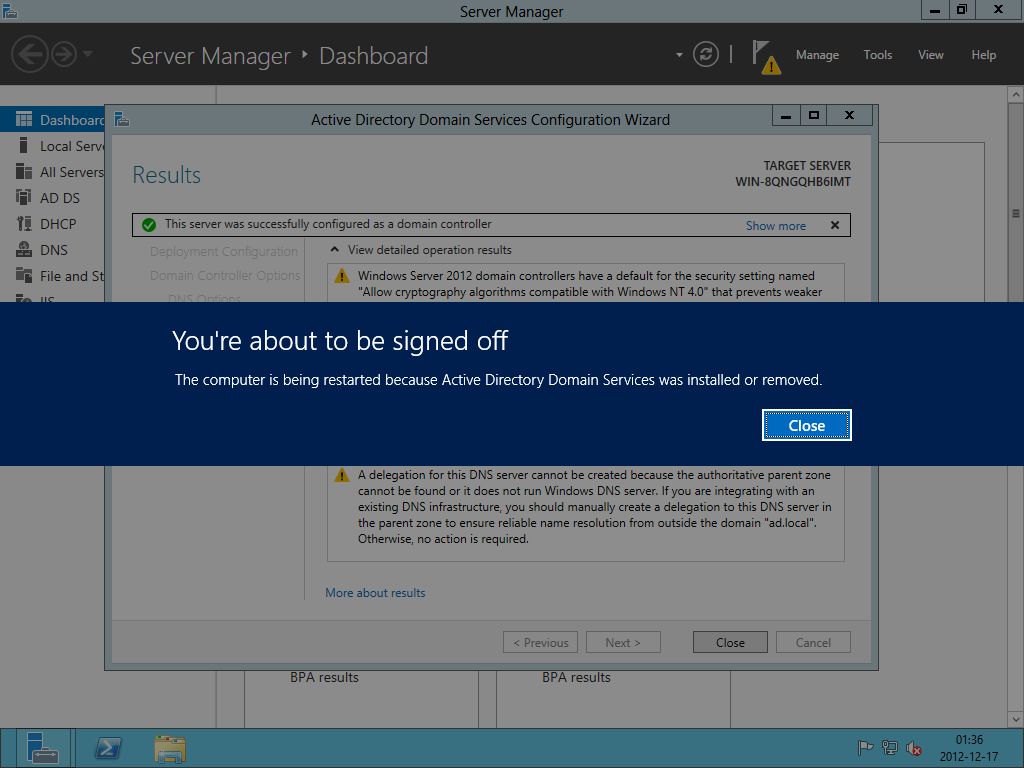1024x768 pixels.
Task: Click the Results heading in the wizard
Action: pyautogui.click(x=167, y=175)
